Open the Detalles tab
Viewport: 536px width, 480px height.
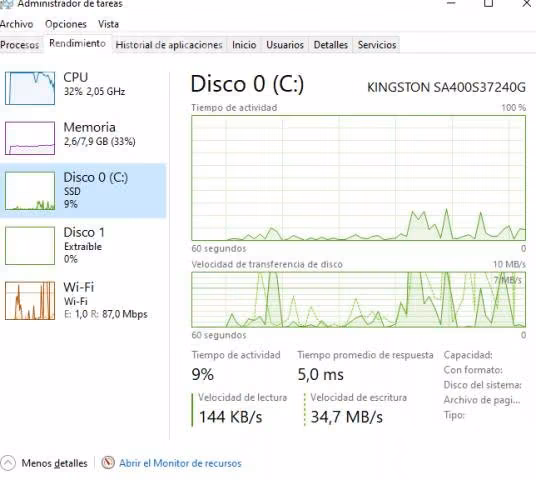[331, 45]
